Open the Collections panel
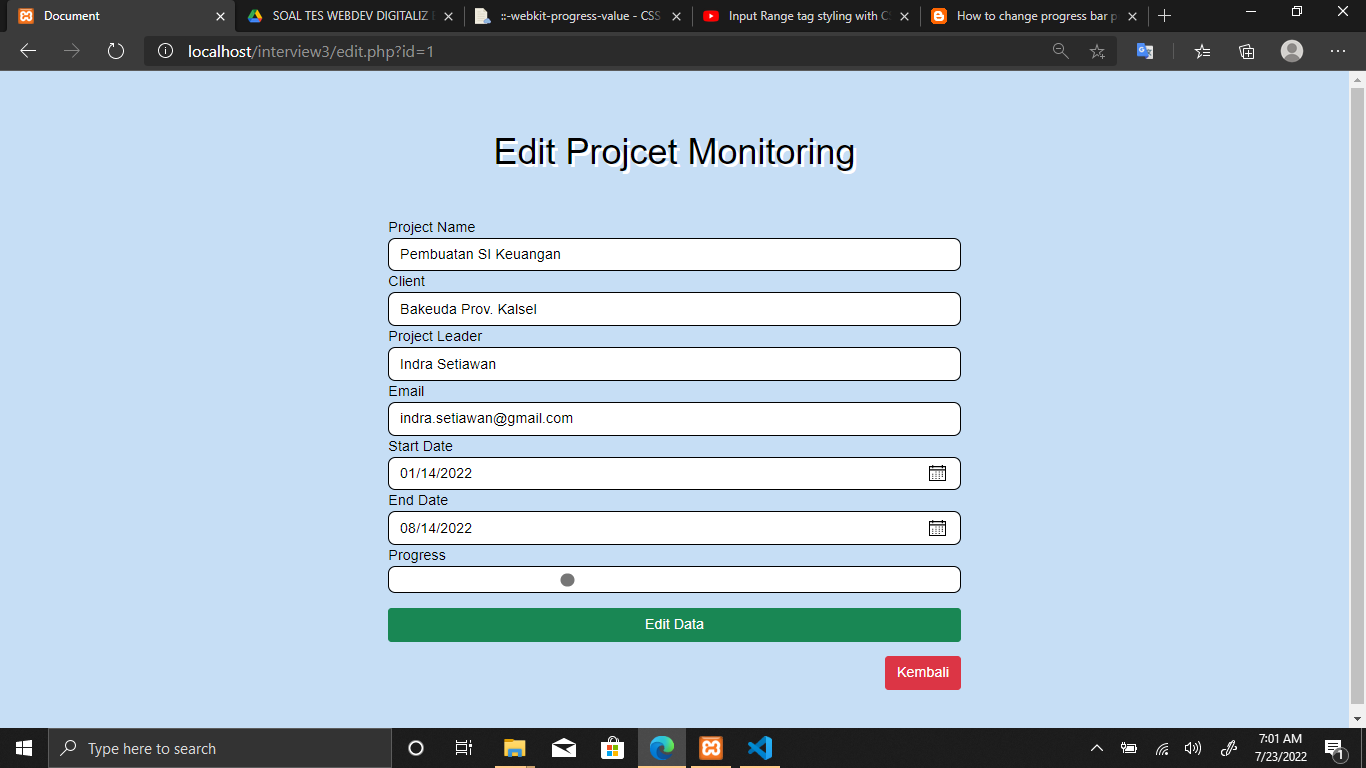1366x768 pixels. 1246,51
